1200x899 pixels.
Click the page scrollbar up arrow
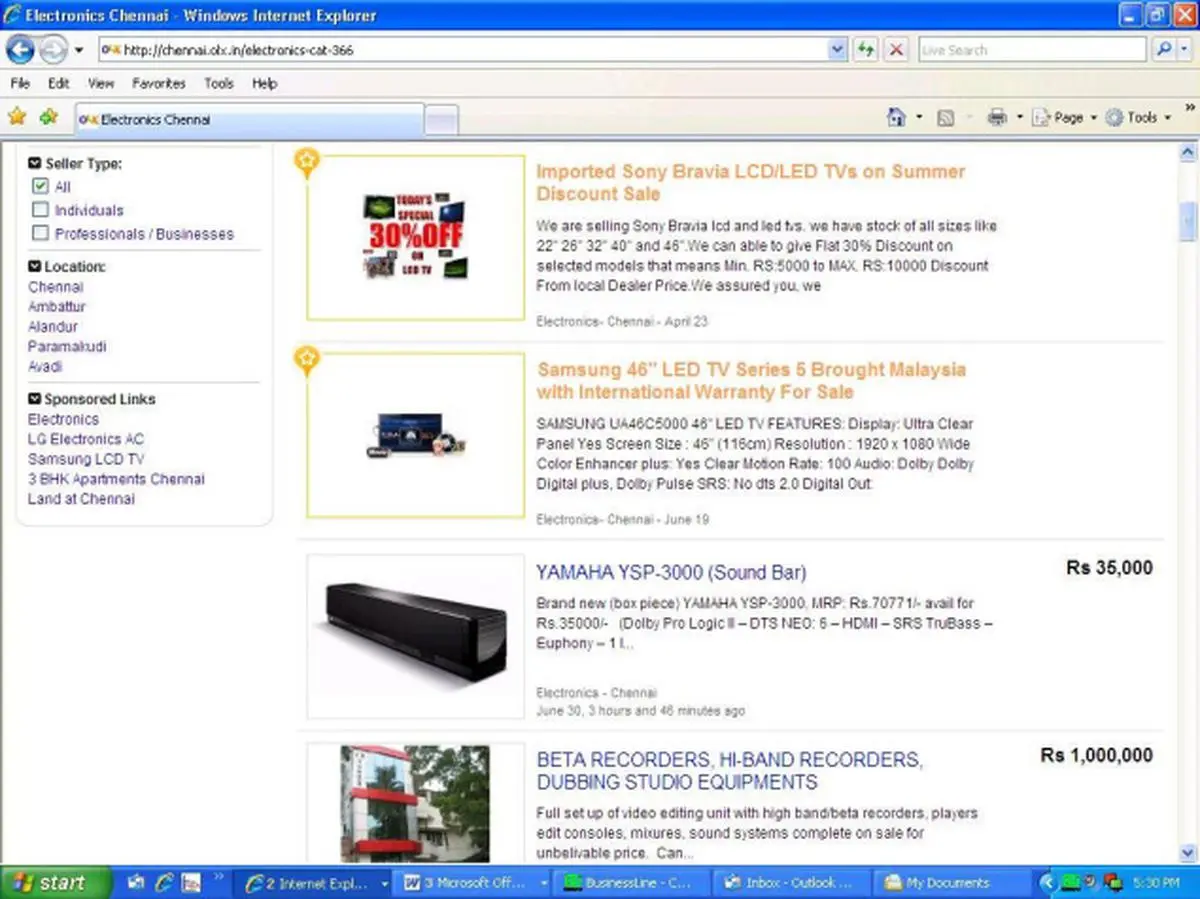1188,153
